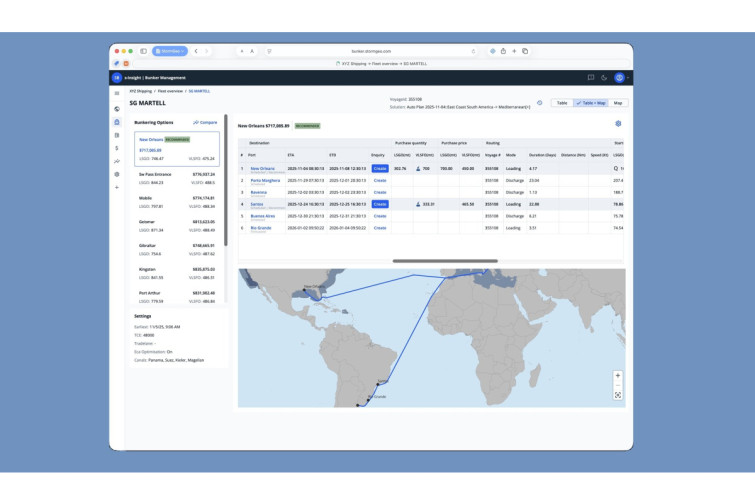Open the Santos port link in table
Image resolution: width=755 pixels, height=504 pixels.
(257, 204)
